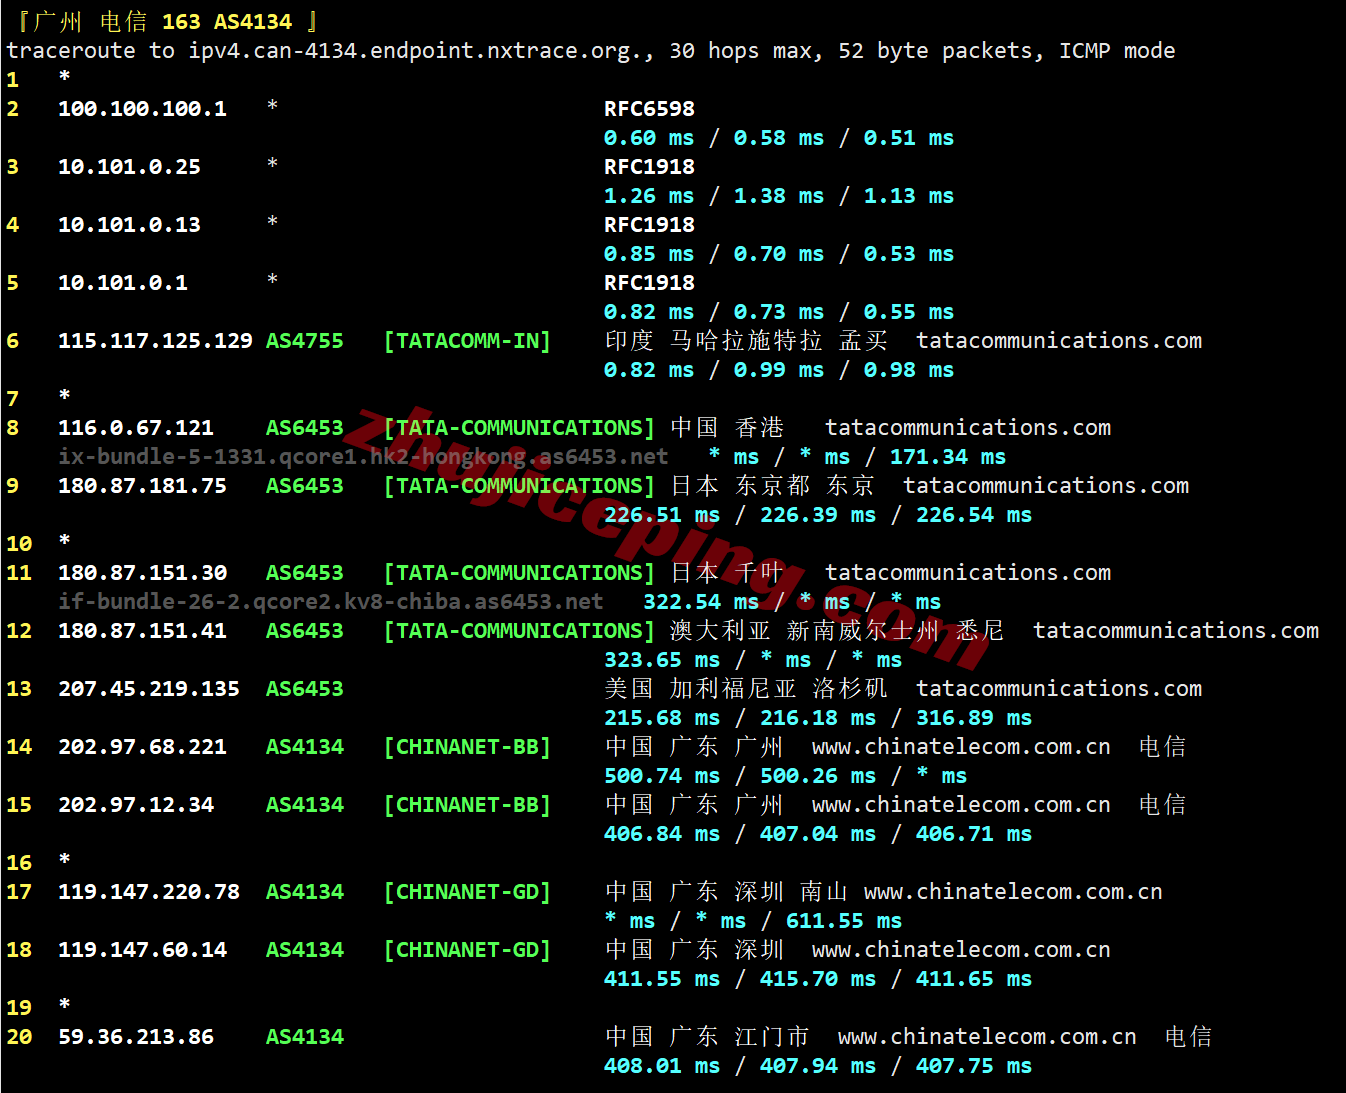Viewport: 1346px width, 1093px height.
Task: Click the 500.74 ms latency value
Action: [662, 776]
